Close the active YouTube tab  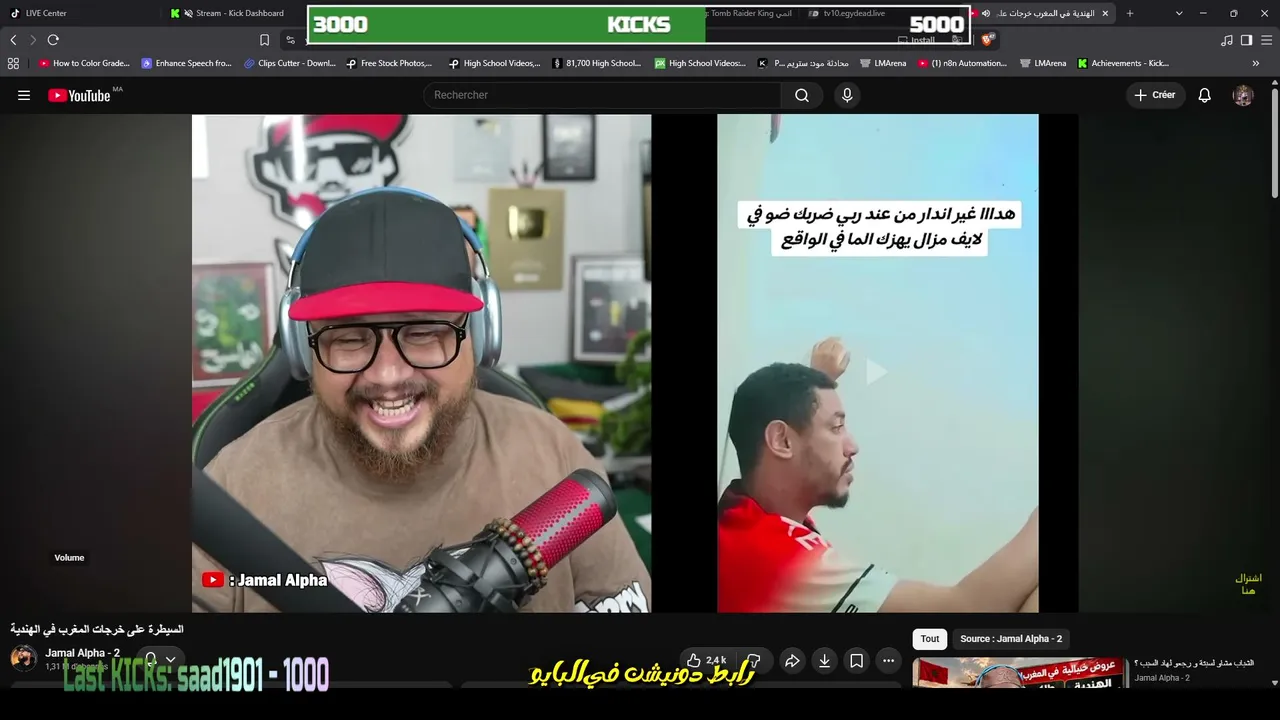click(1105, 13)
